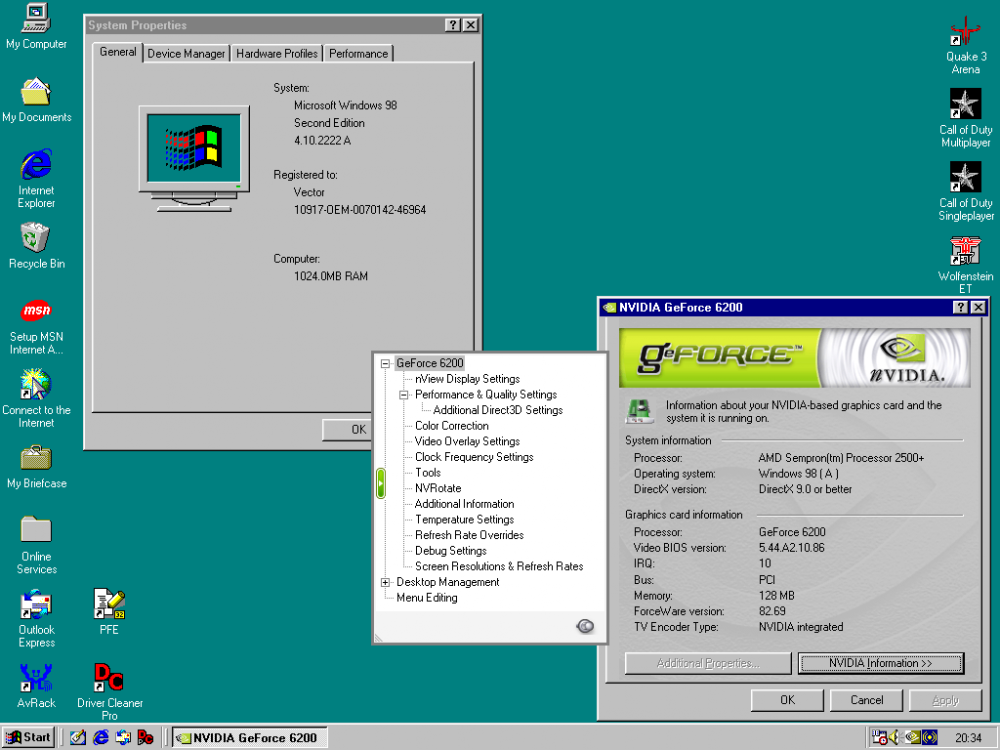Select the Outlook Express desktop icon

click(36, 619)
